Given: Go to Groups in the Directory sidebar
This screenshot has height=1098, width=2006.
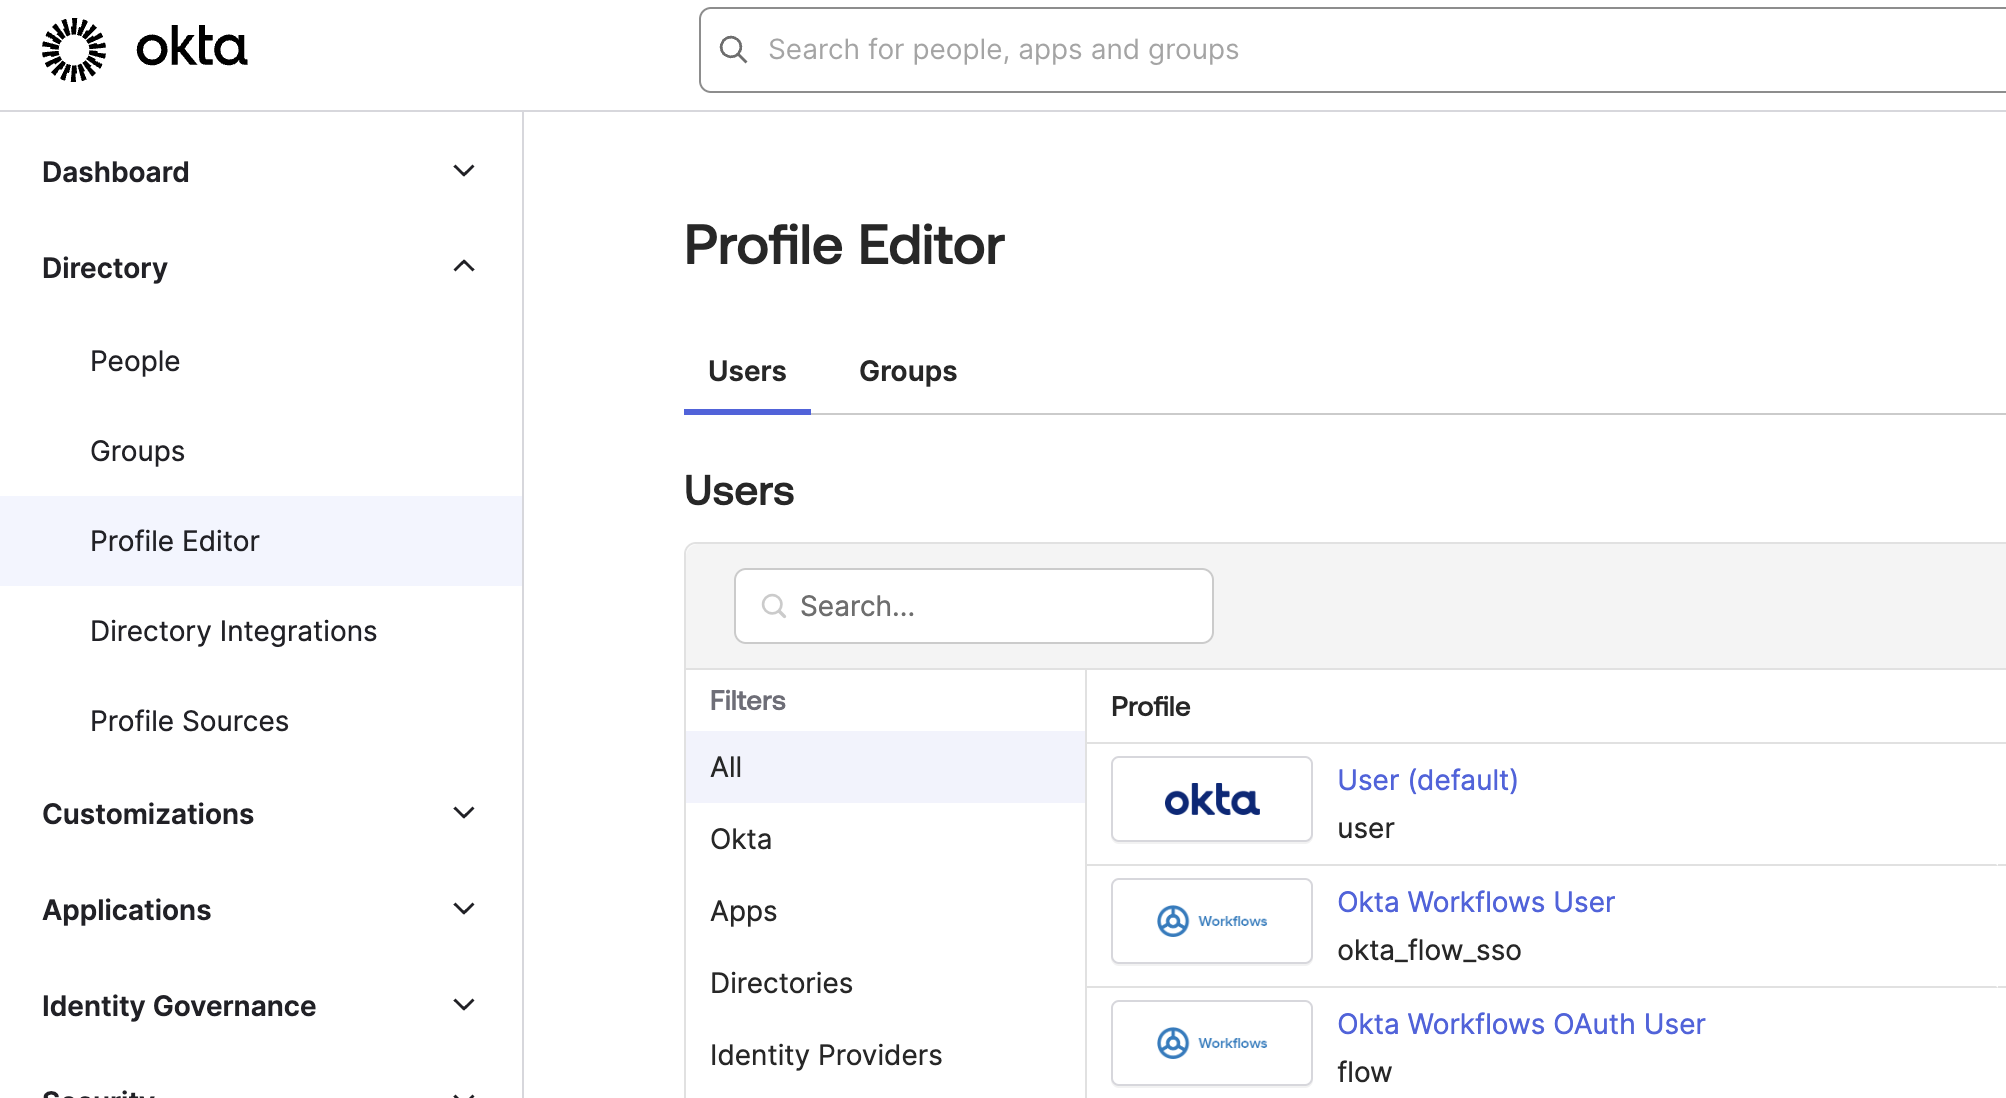Looking at the screenshot, I should tap(260, 451).
